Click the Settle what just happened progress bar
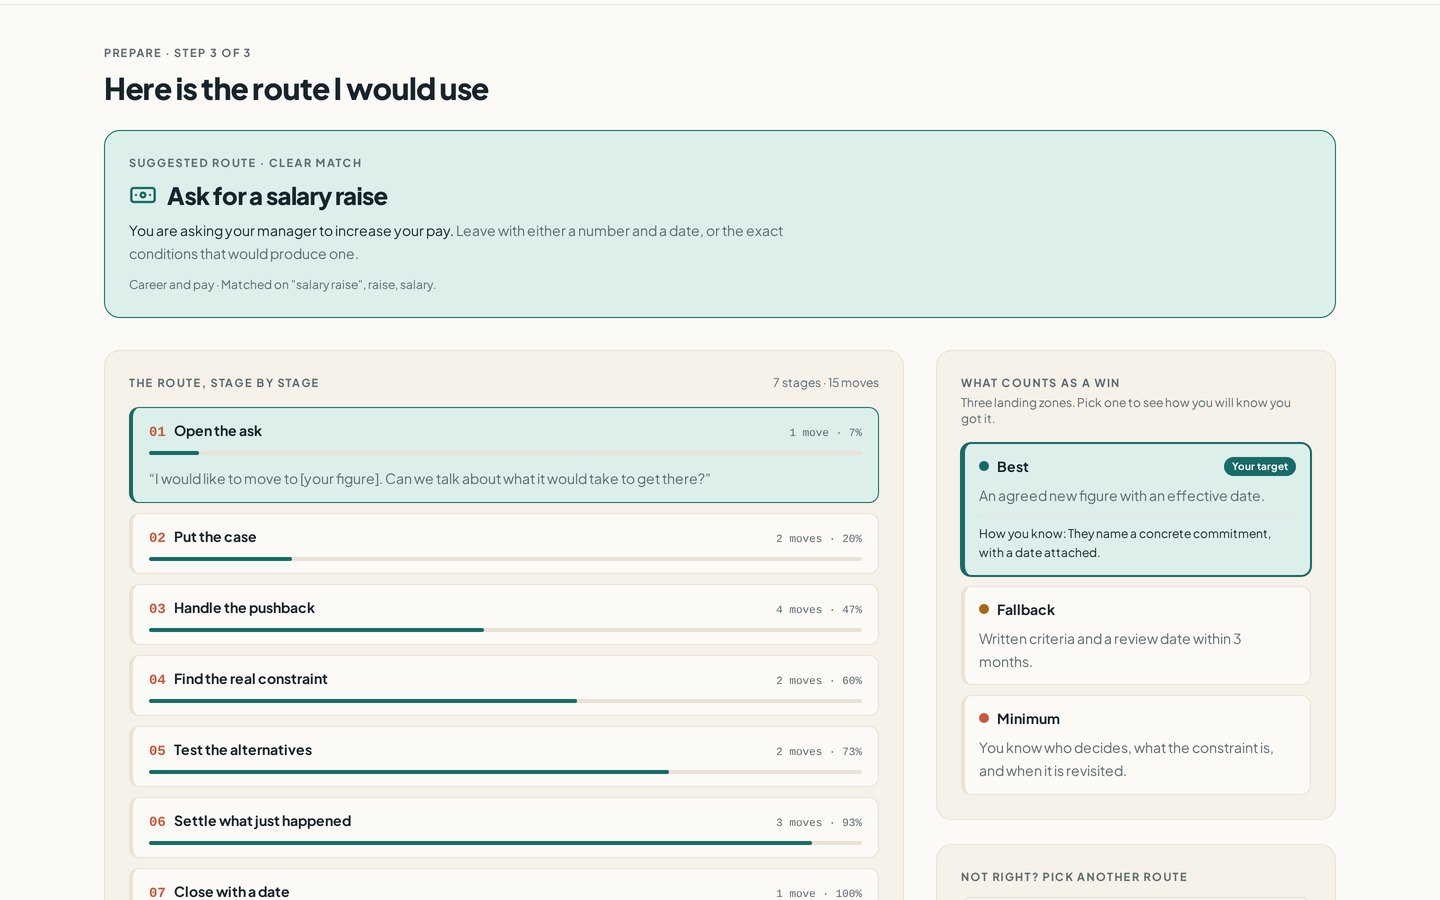1440x900 pixels. point(505,843)
